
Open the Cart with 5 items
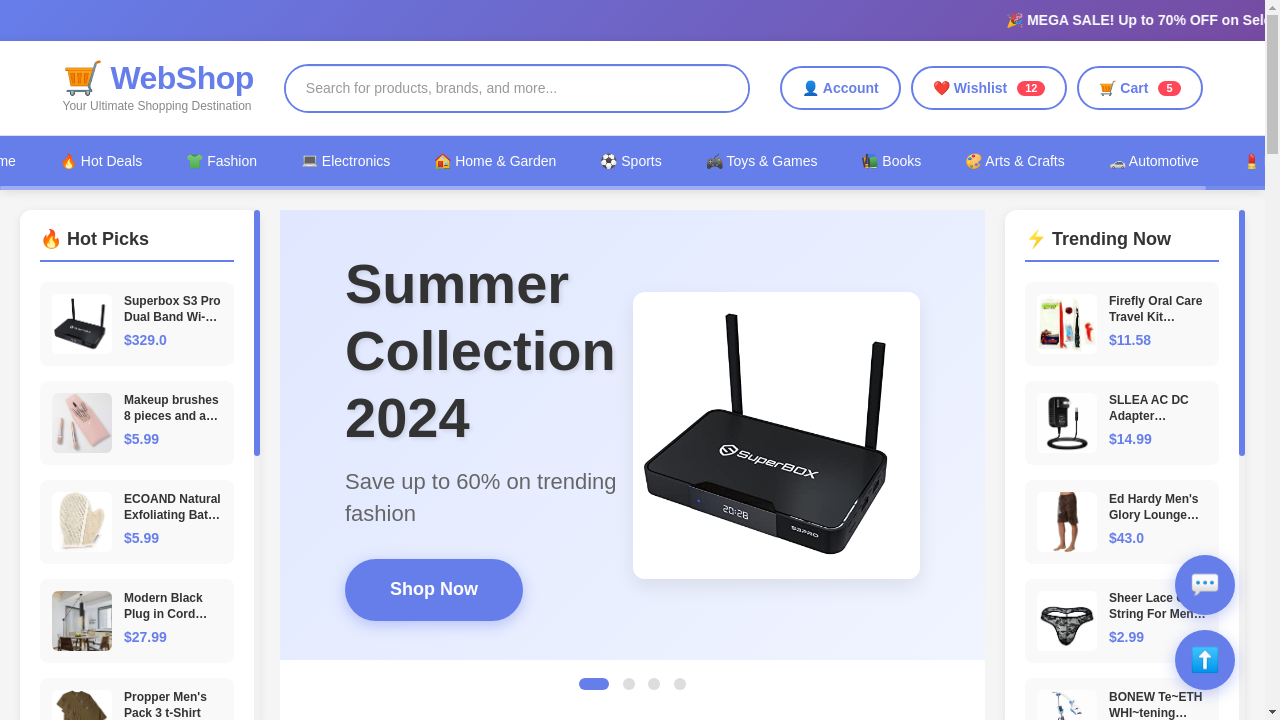point(1140,88)
